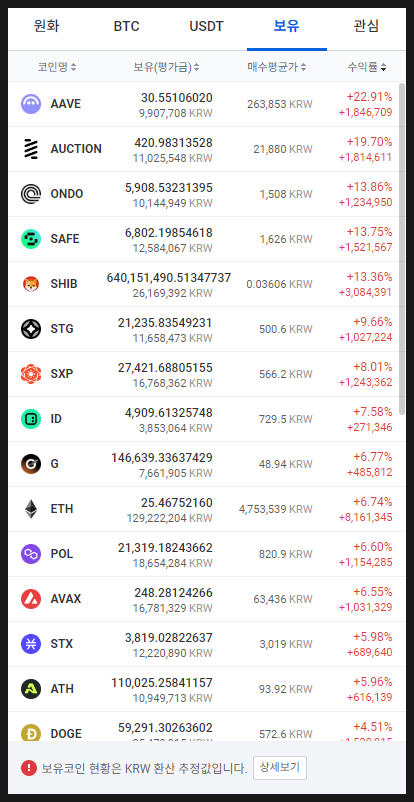Sort by 코인명 column header

tap(57, 67)
